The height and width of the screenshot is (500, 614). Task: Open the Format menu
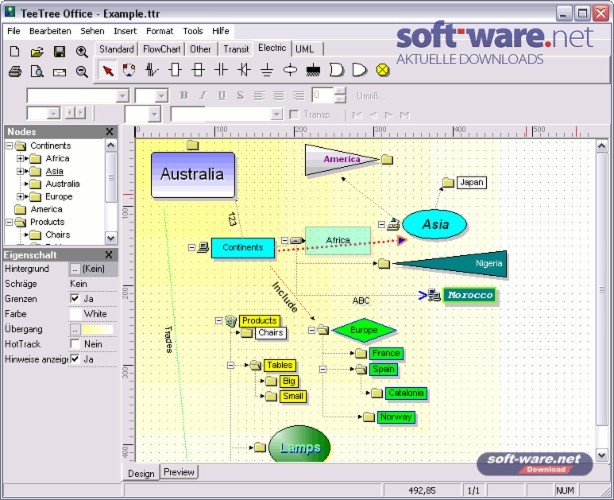click(x=159, y=31)
